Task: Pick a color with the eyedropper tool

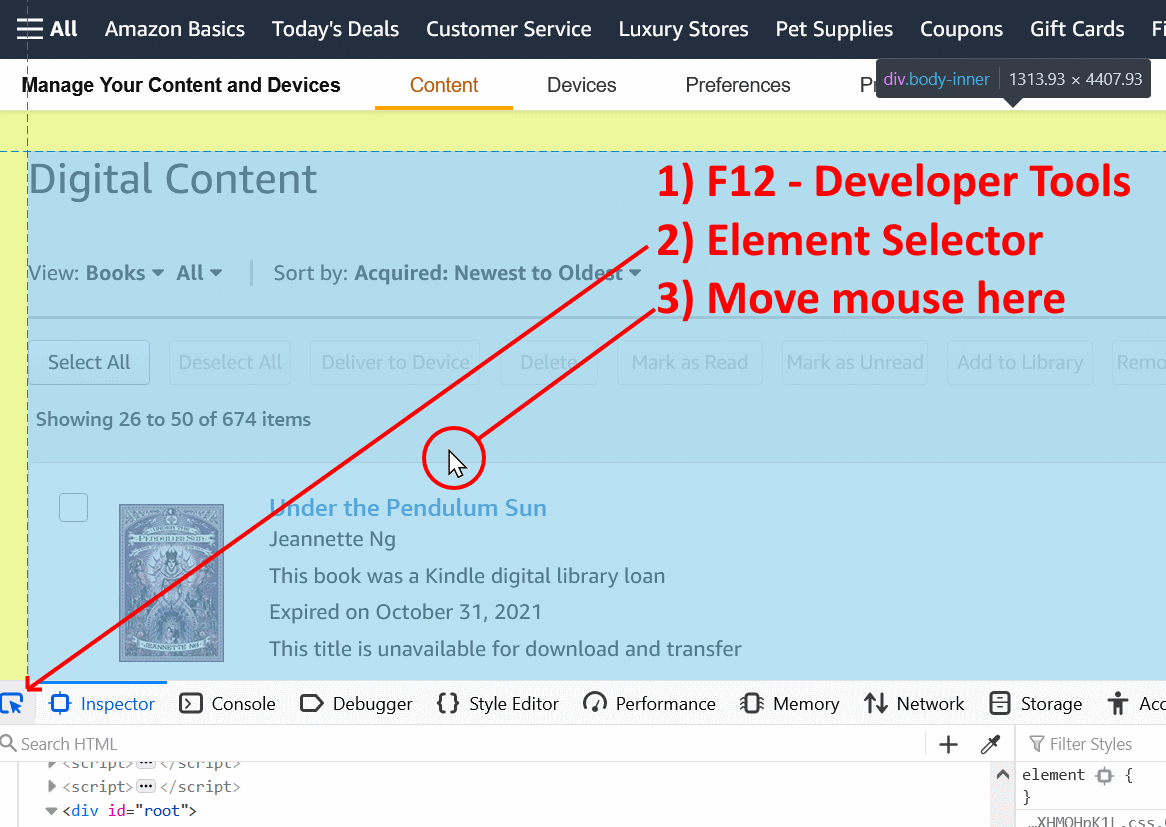Action: click(990, 744)
